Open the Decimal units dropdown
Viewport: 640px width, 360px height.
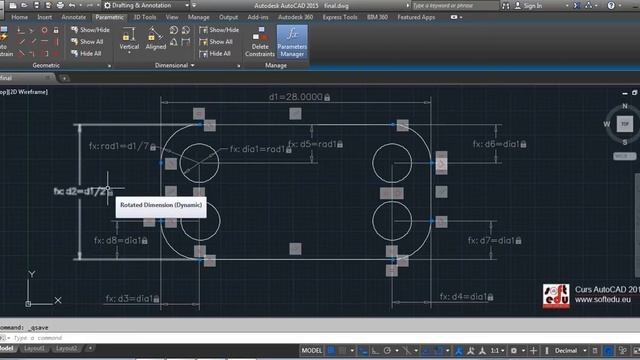pyautogui.click(x=584, y=351)
